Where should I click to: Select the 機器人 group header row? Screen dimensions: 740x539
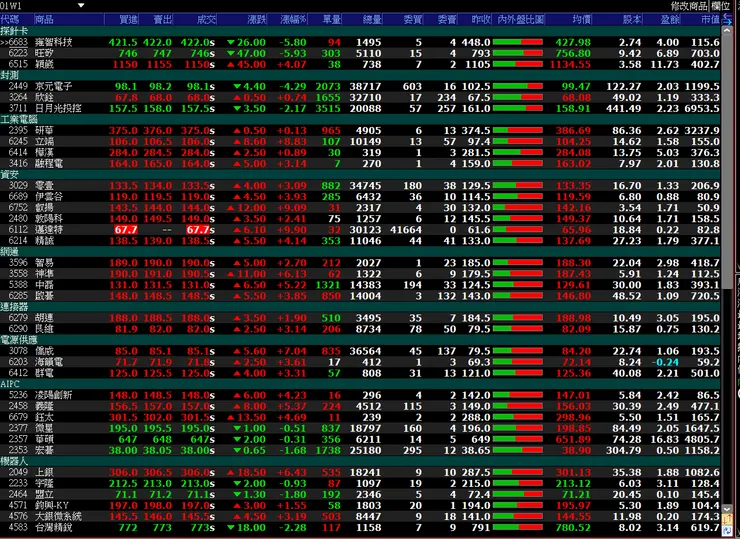[x=361, y=461]
